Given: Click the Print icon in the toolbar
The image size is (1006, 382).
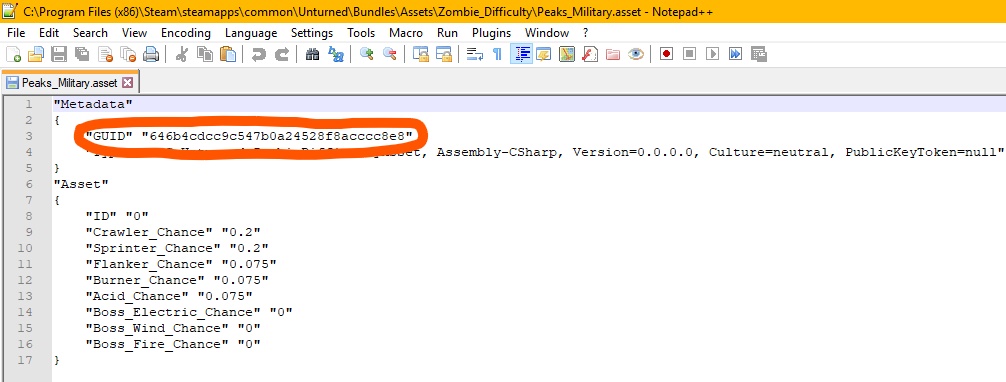Looking at the screenshot, I should pos(151,55).
